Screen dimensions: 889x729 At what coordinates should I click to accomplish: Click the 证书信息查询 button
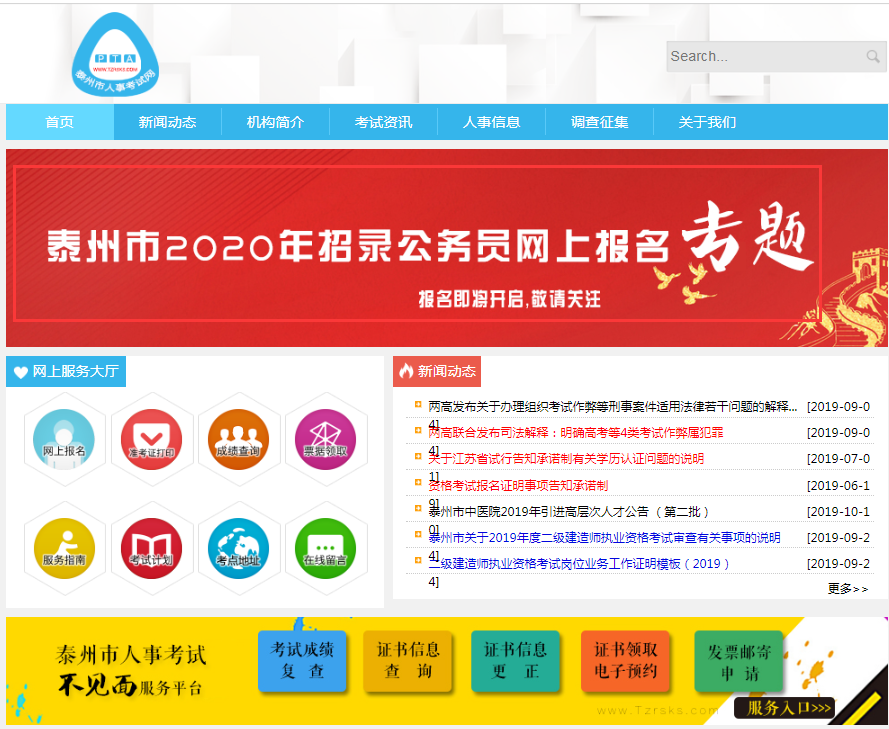[408, 660]
